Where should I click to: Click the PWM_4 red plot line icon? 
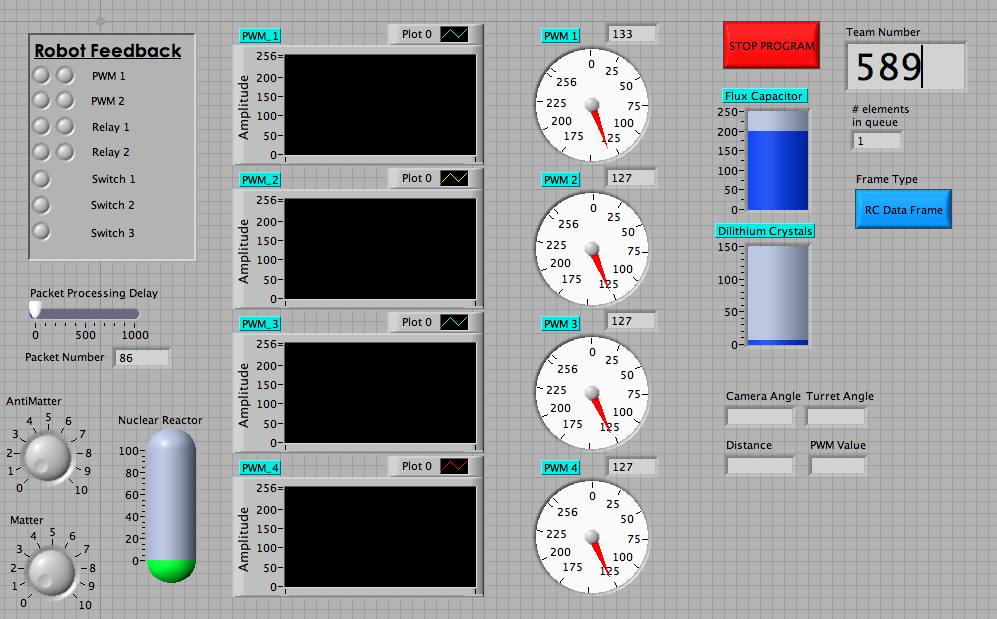point(454,466)
